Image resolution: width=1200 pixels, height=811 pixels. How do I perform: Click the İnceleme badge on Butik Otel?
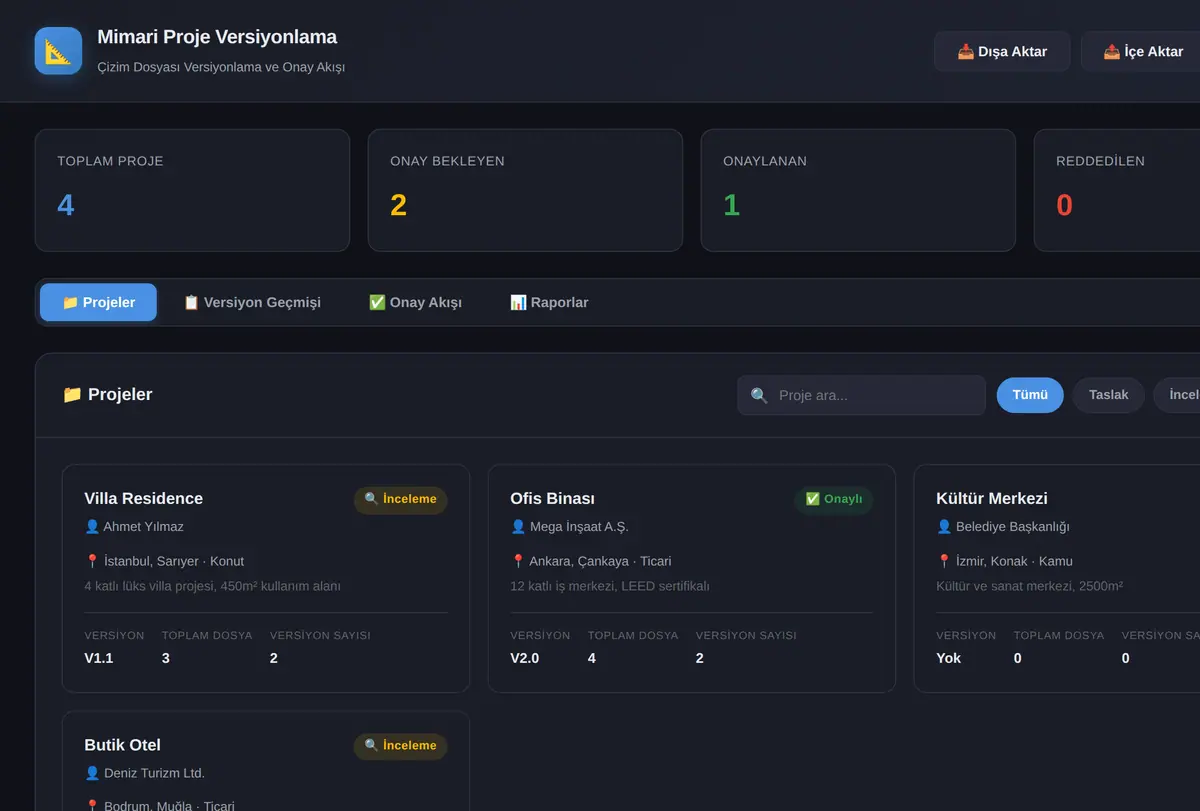tap(400, 746)
